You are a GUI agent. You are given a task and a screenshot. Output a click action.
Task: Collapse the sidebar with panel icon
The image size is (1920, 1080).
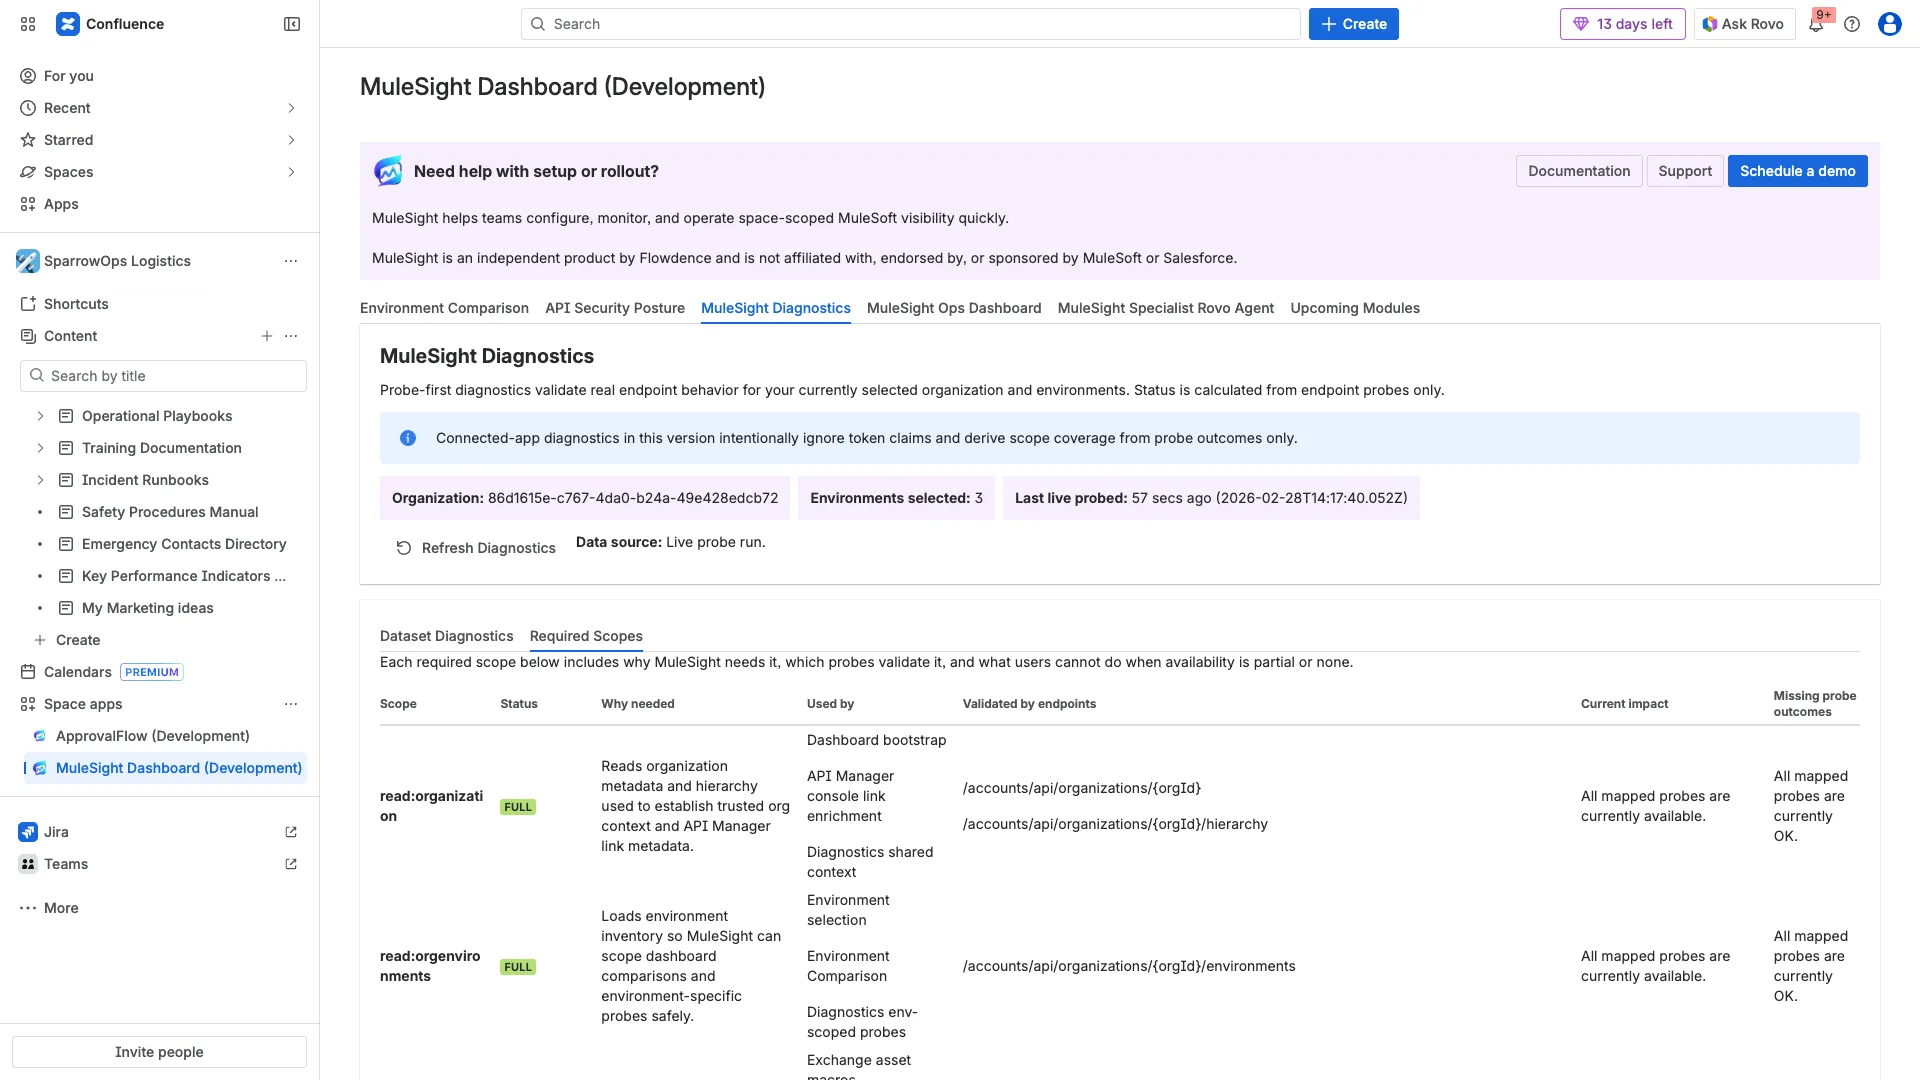click(x=292, y=24)
